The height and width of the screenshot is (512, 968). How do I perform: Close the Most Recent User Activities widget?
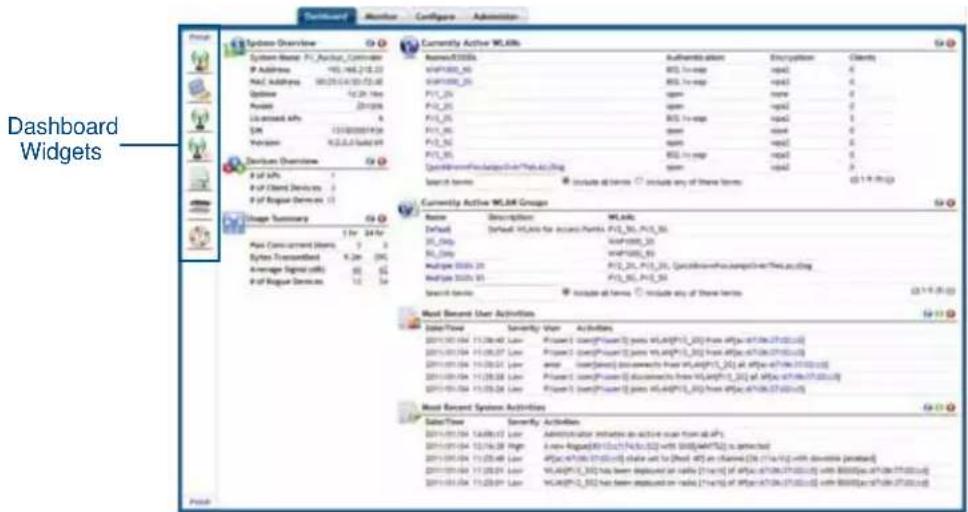tap(950, 314)
